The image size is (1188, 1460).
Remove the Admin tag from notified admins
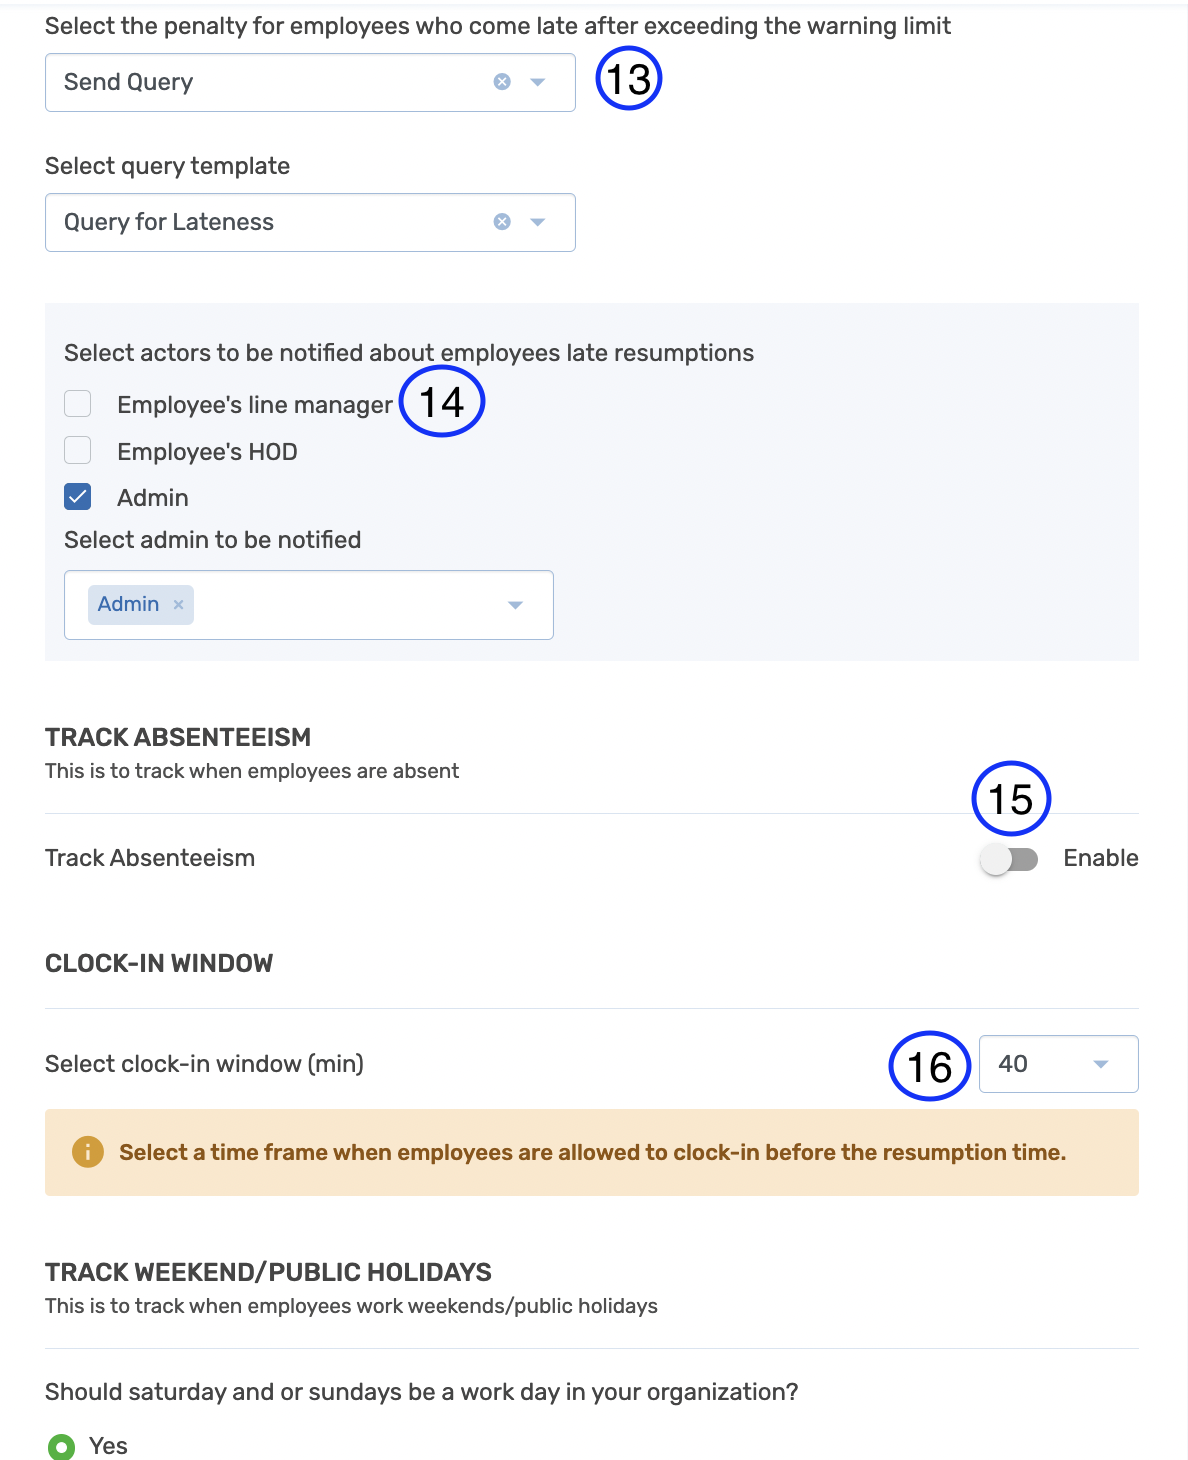(x=178, y=604)
